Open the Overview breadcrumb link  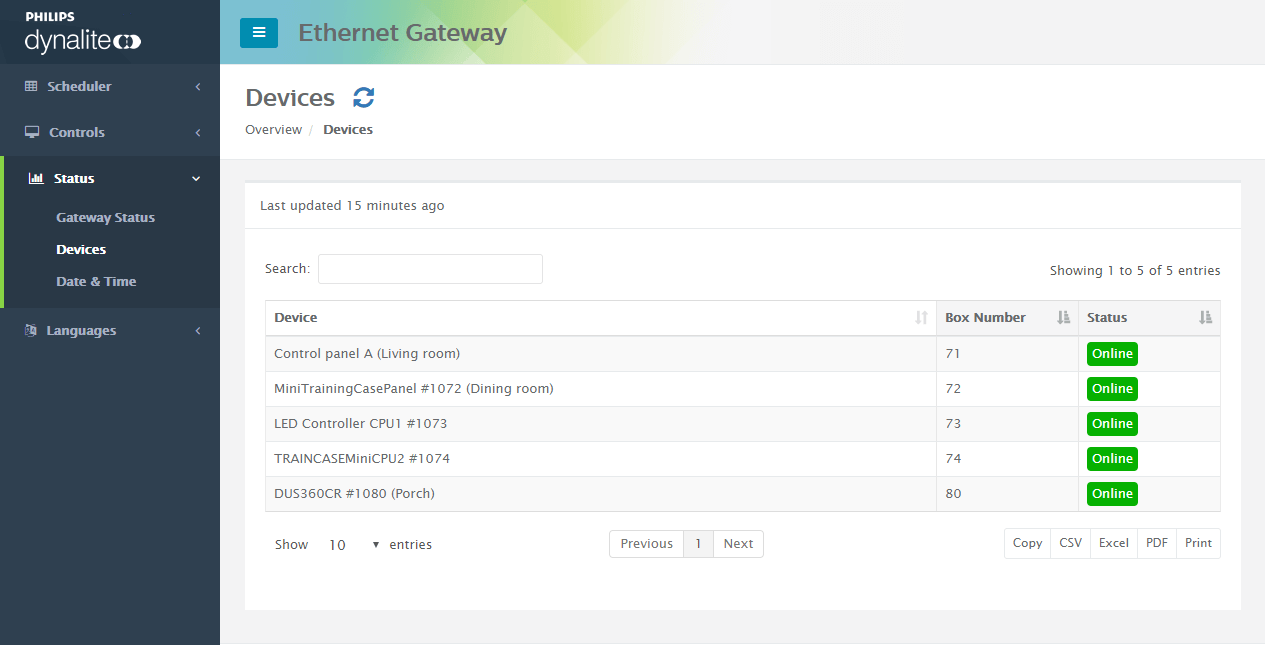point(273,129)
